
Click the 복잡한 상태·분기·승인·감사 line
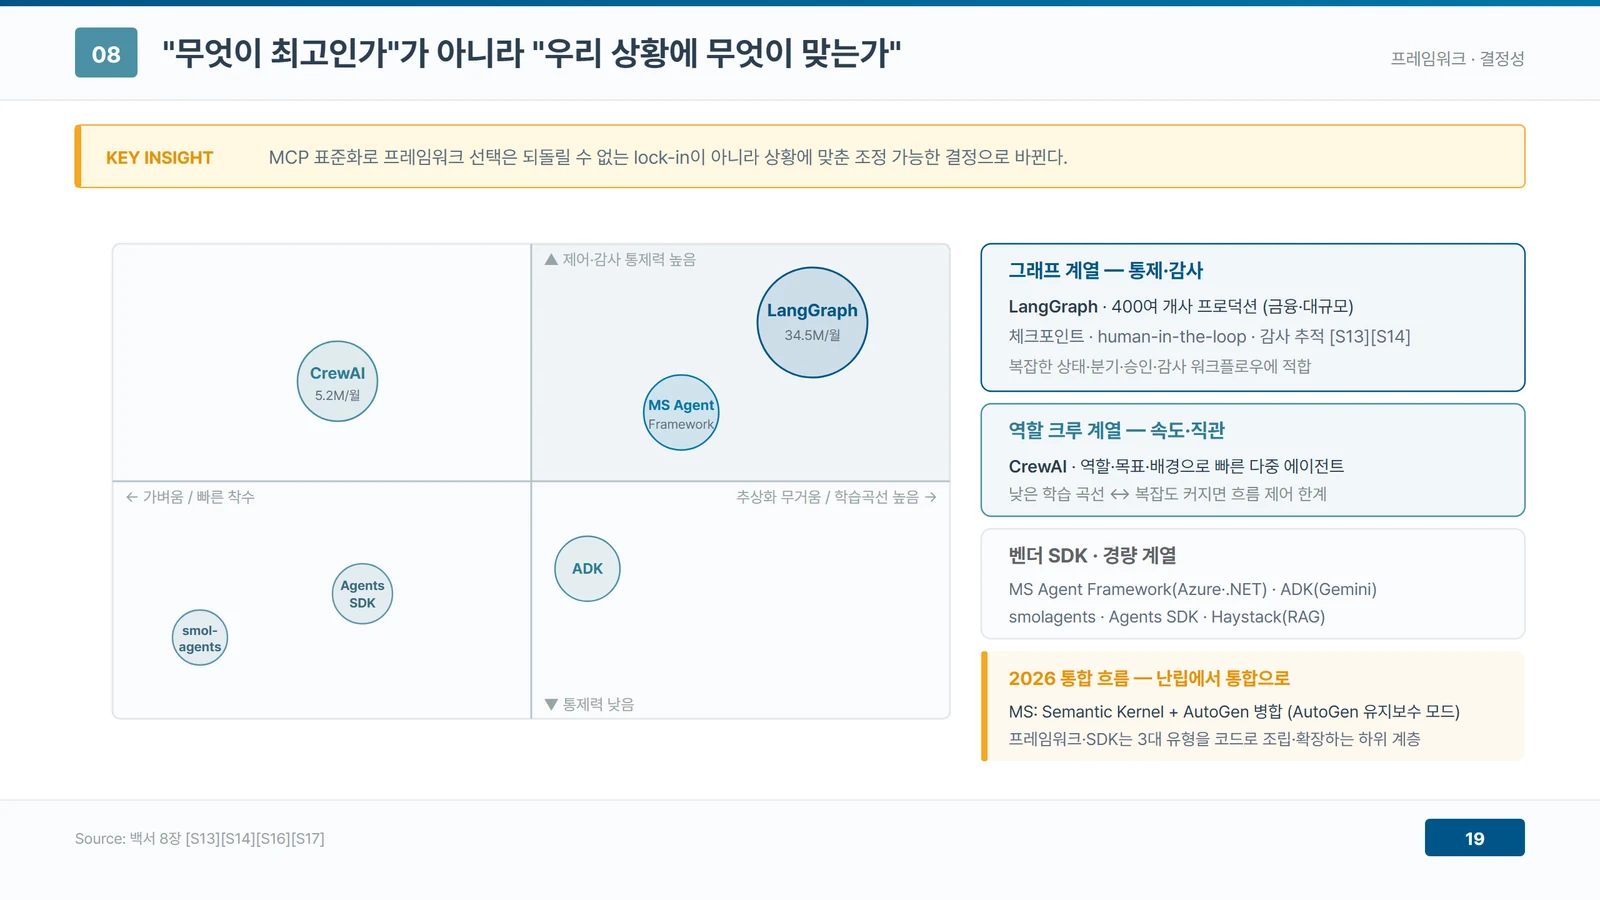(x=1159, y=366)
